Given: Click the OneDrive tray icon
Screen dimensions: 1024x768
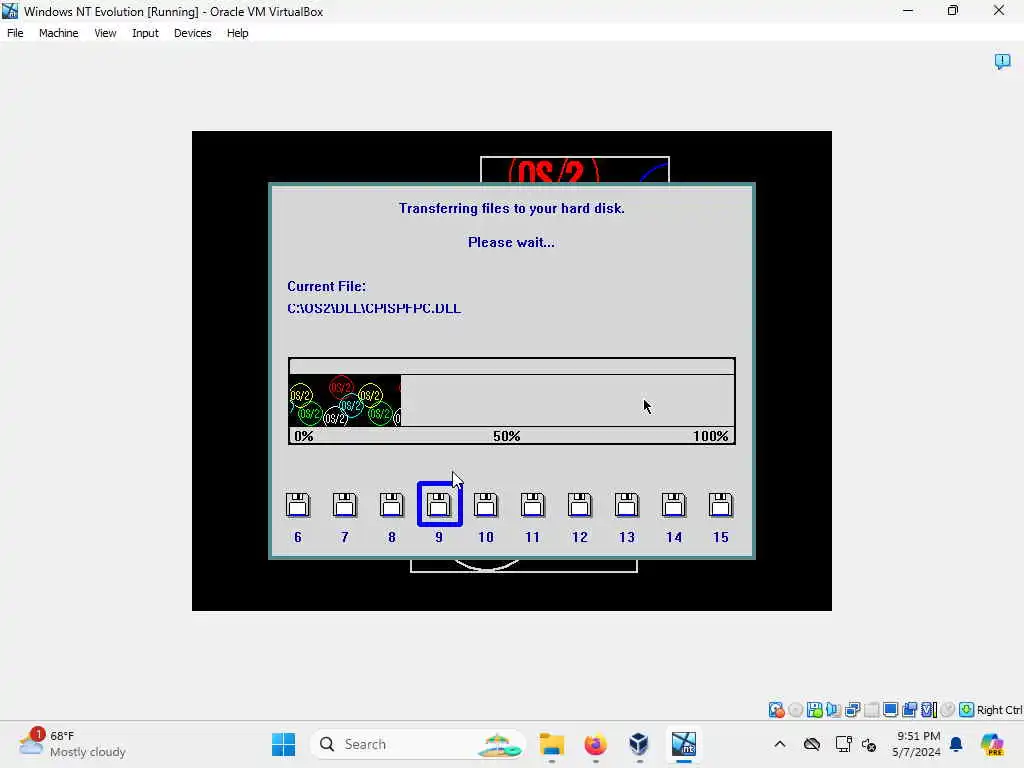Looking at the screenshot, I should (812, 744).
